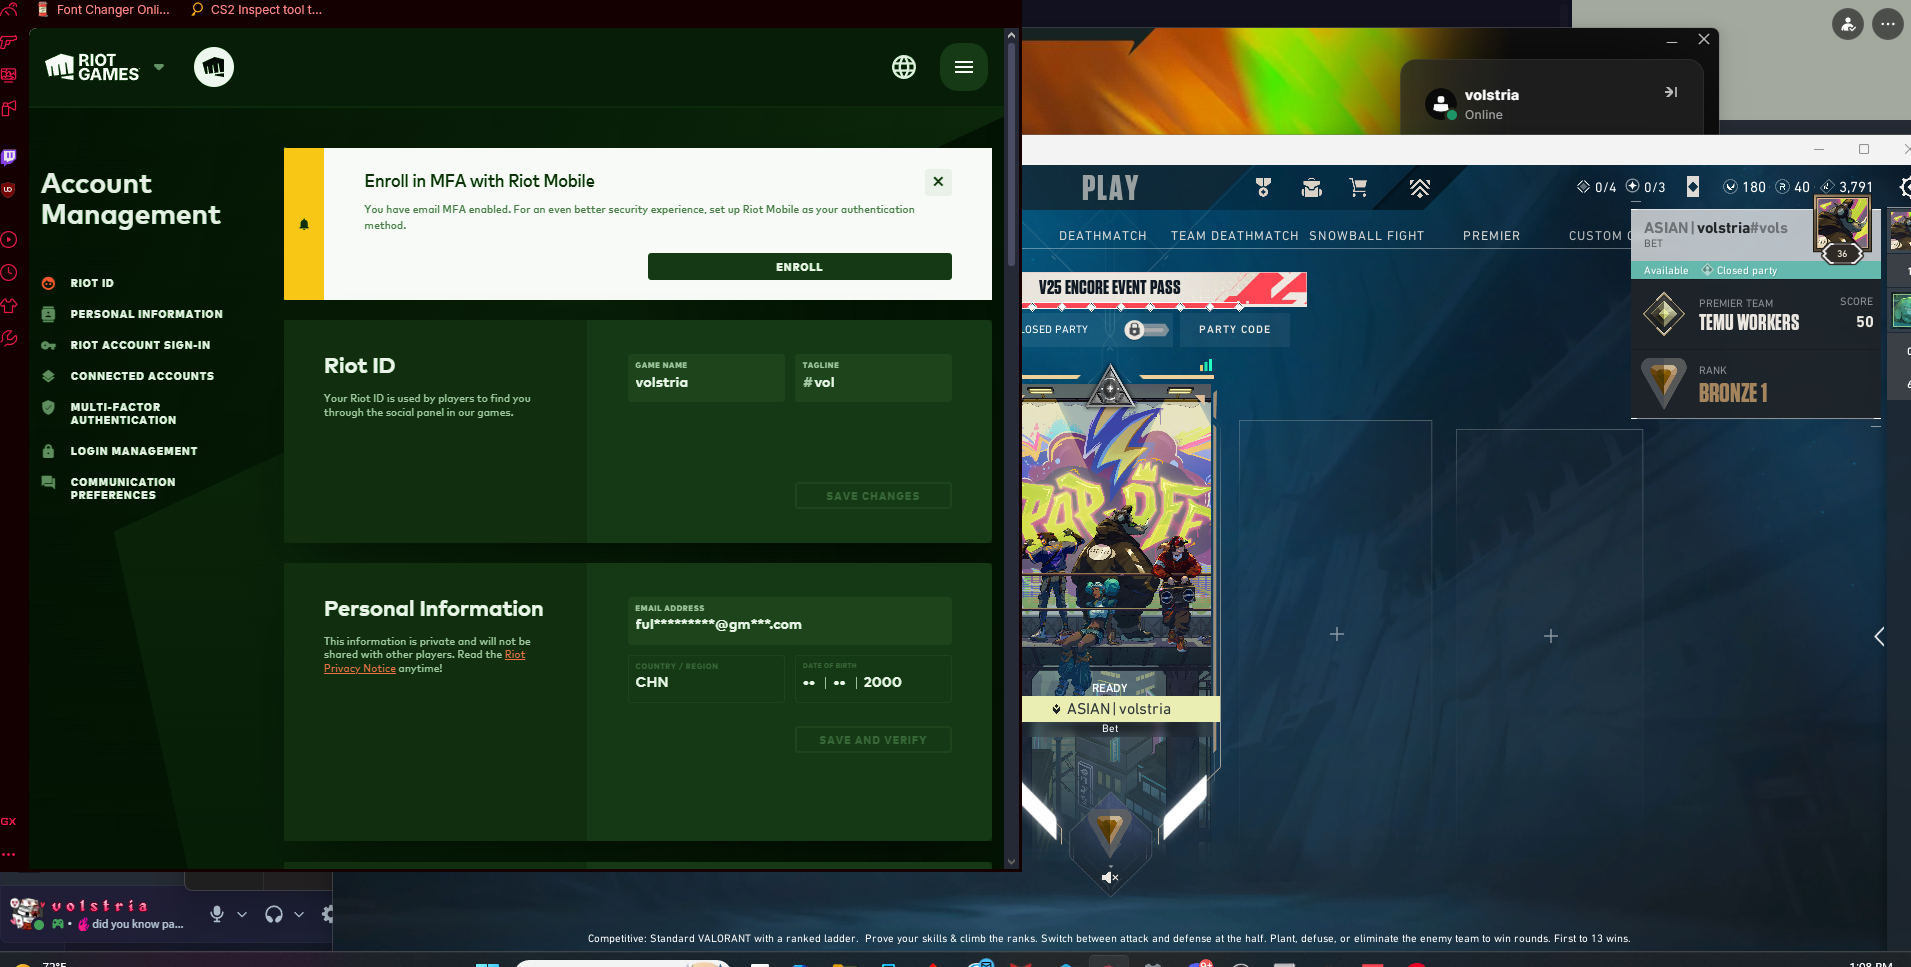Go to Riot Account Sign-In section
The width and height of the screenshot is (1911, 967).
[x=126, y=345]
